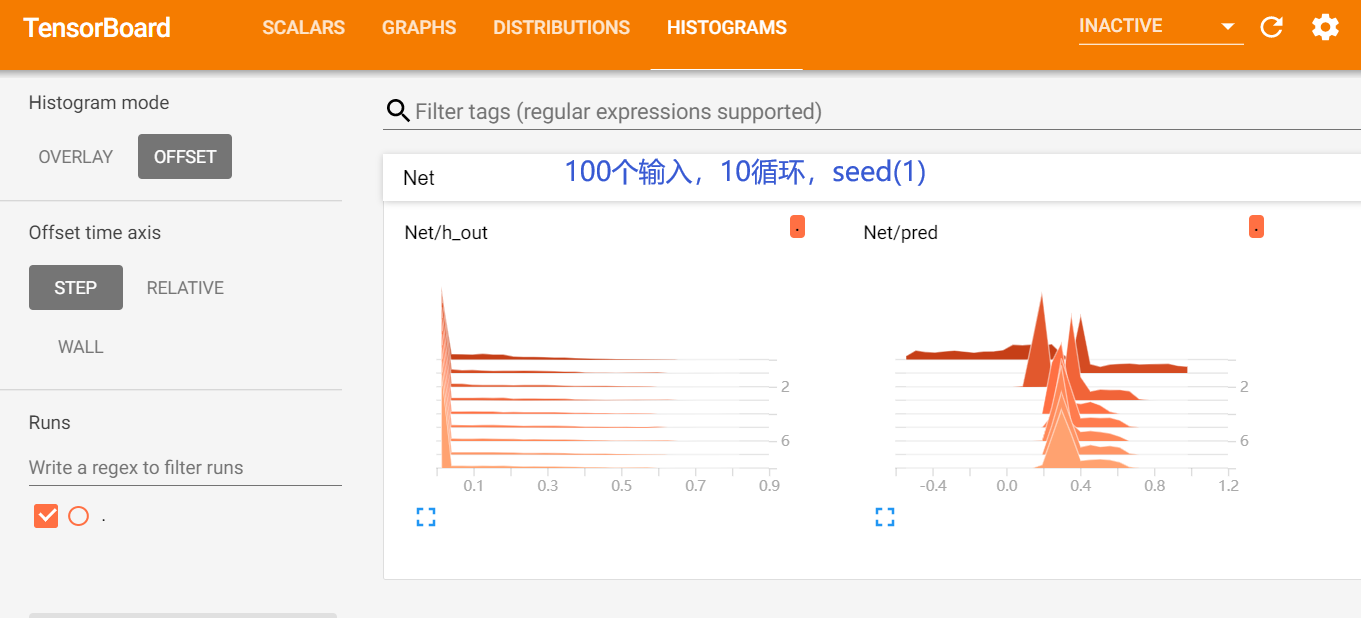
Task: Set offset time axis to WALL
Action: 80,346
